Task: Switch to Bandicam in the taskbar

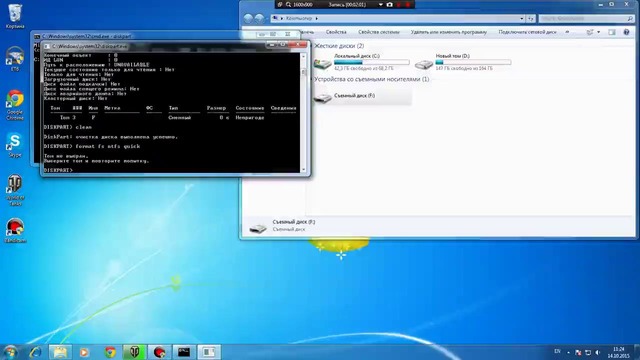Action: [x=159, y=352]
